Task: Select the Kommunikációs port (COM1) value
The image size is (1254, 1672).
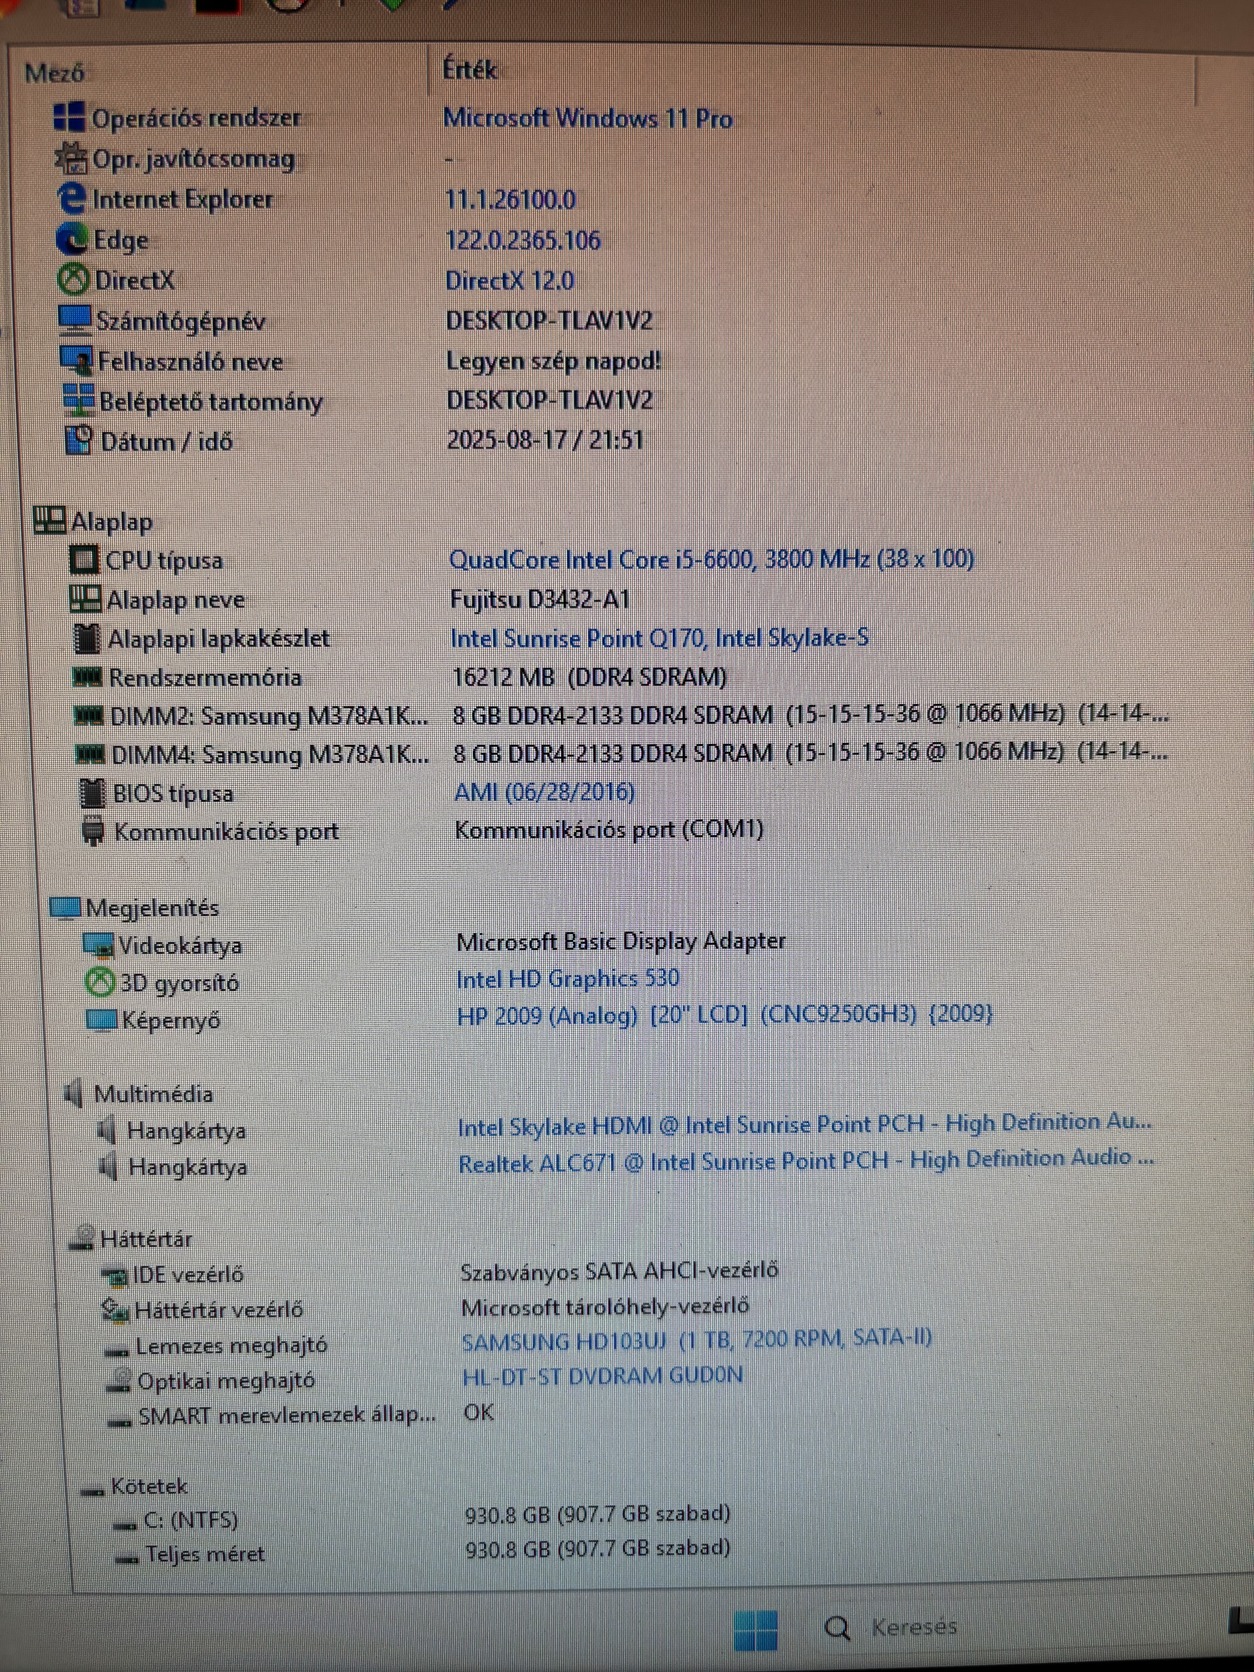Action: tap(609, 829)
